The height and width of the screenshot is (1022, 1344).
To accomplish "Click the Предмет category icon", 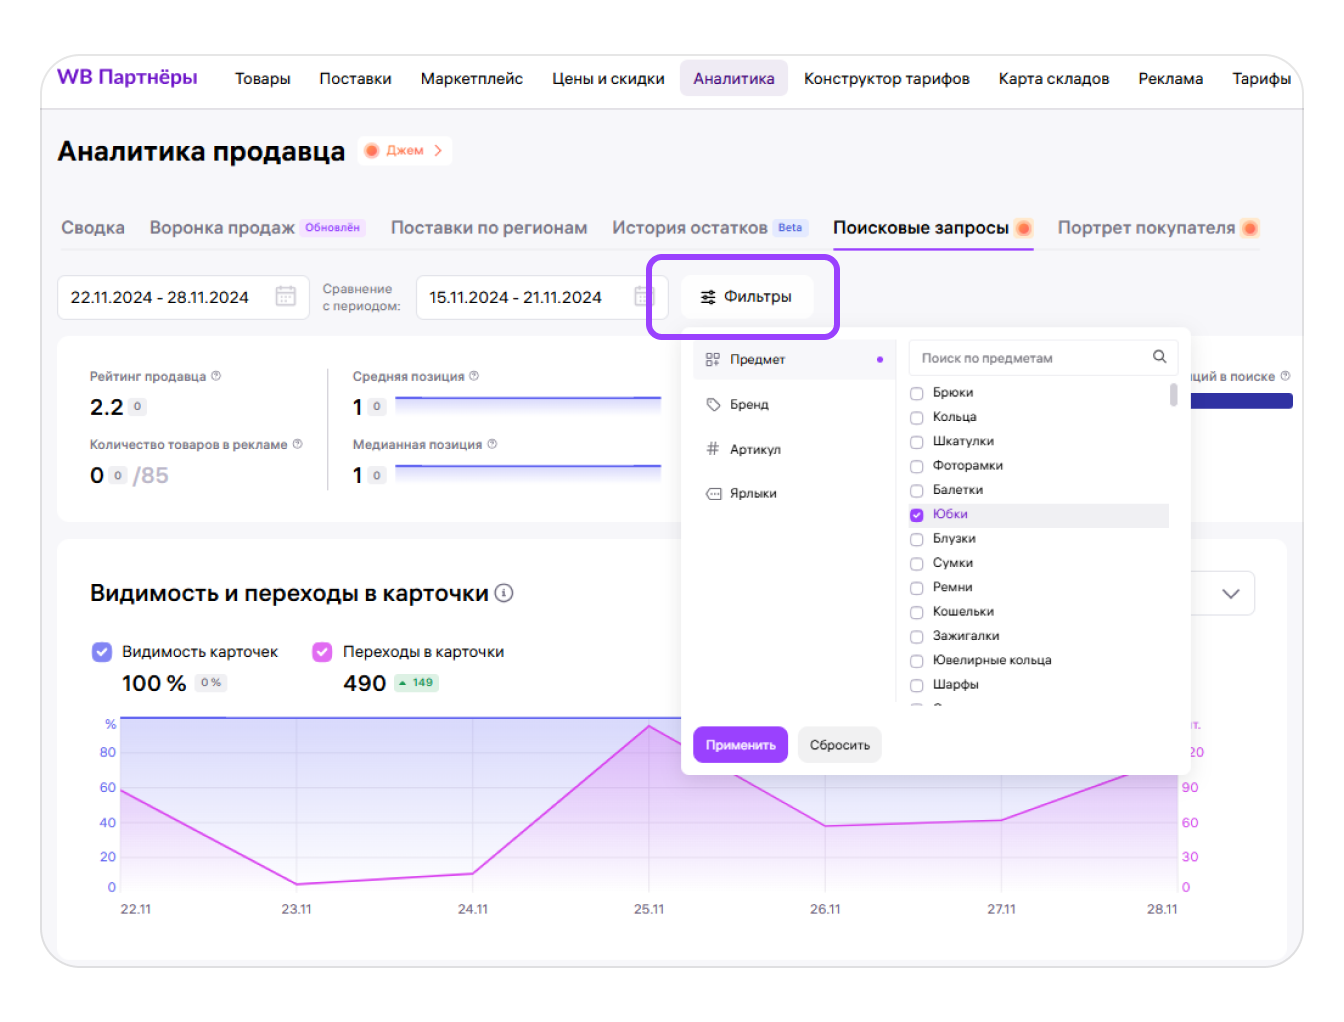I will (x=713, y=359).
